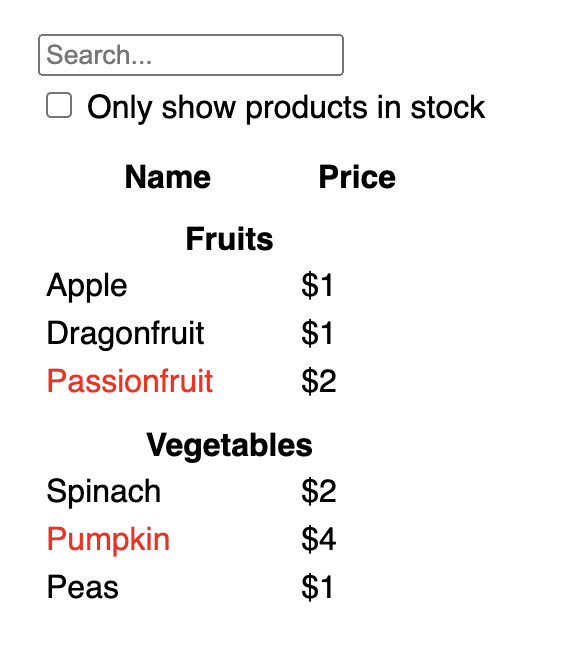Click the Peas $1 price
Viewport: 572px width, 646px height.
tap(317, 587)
